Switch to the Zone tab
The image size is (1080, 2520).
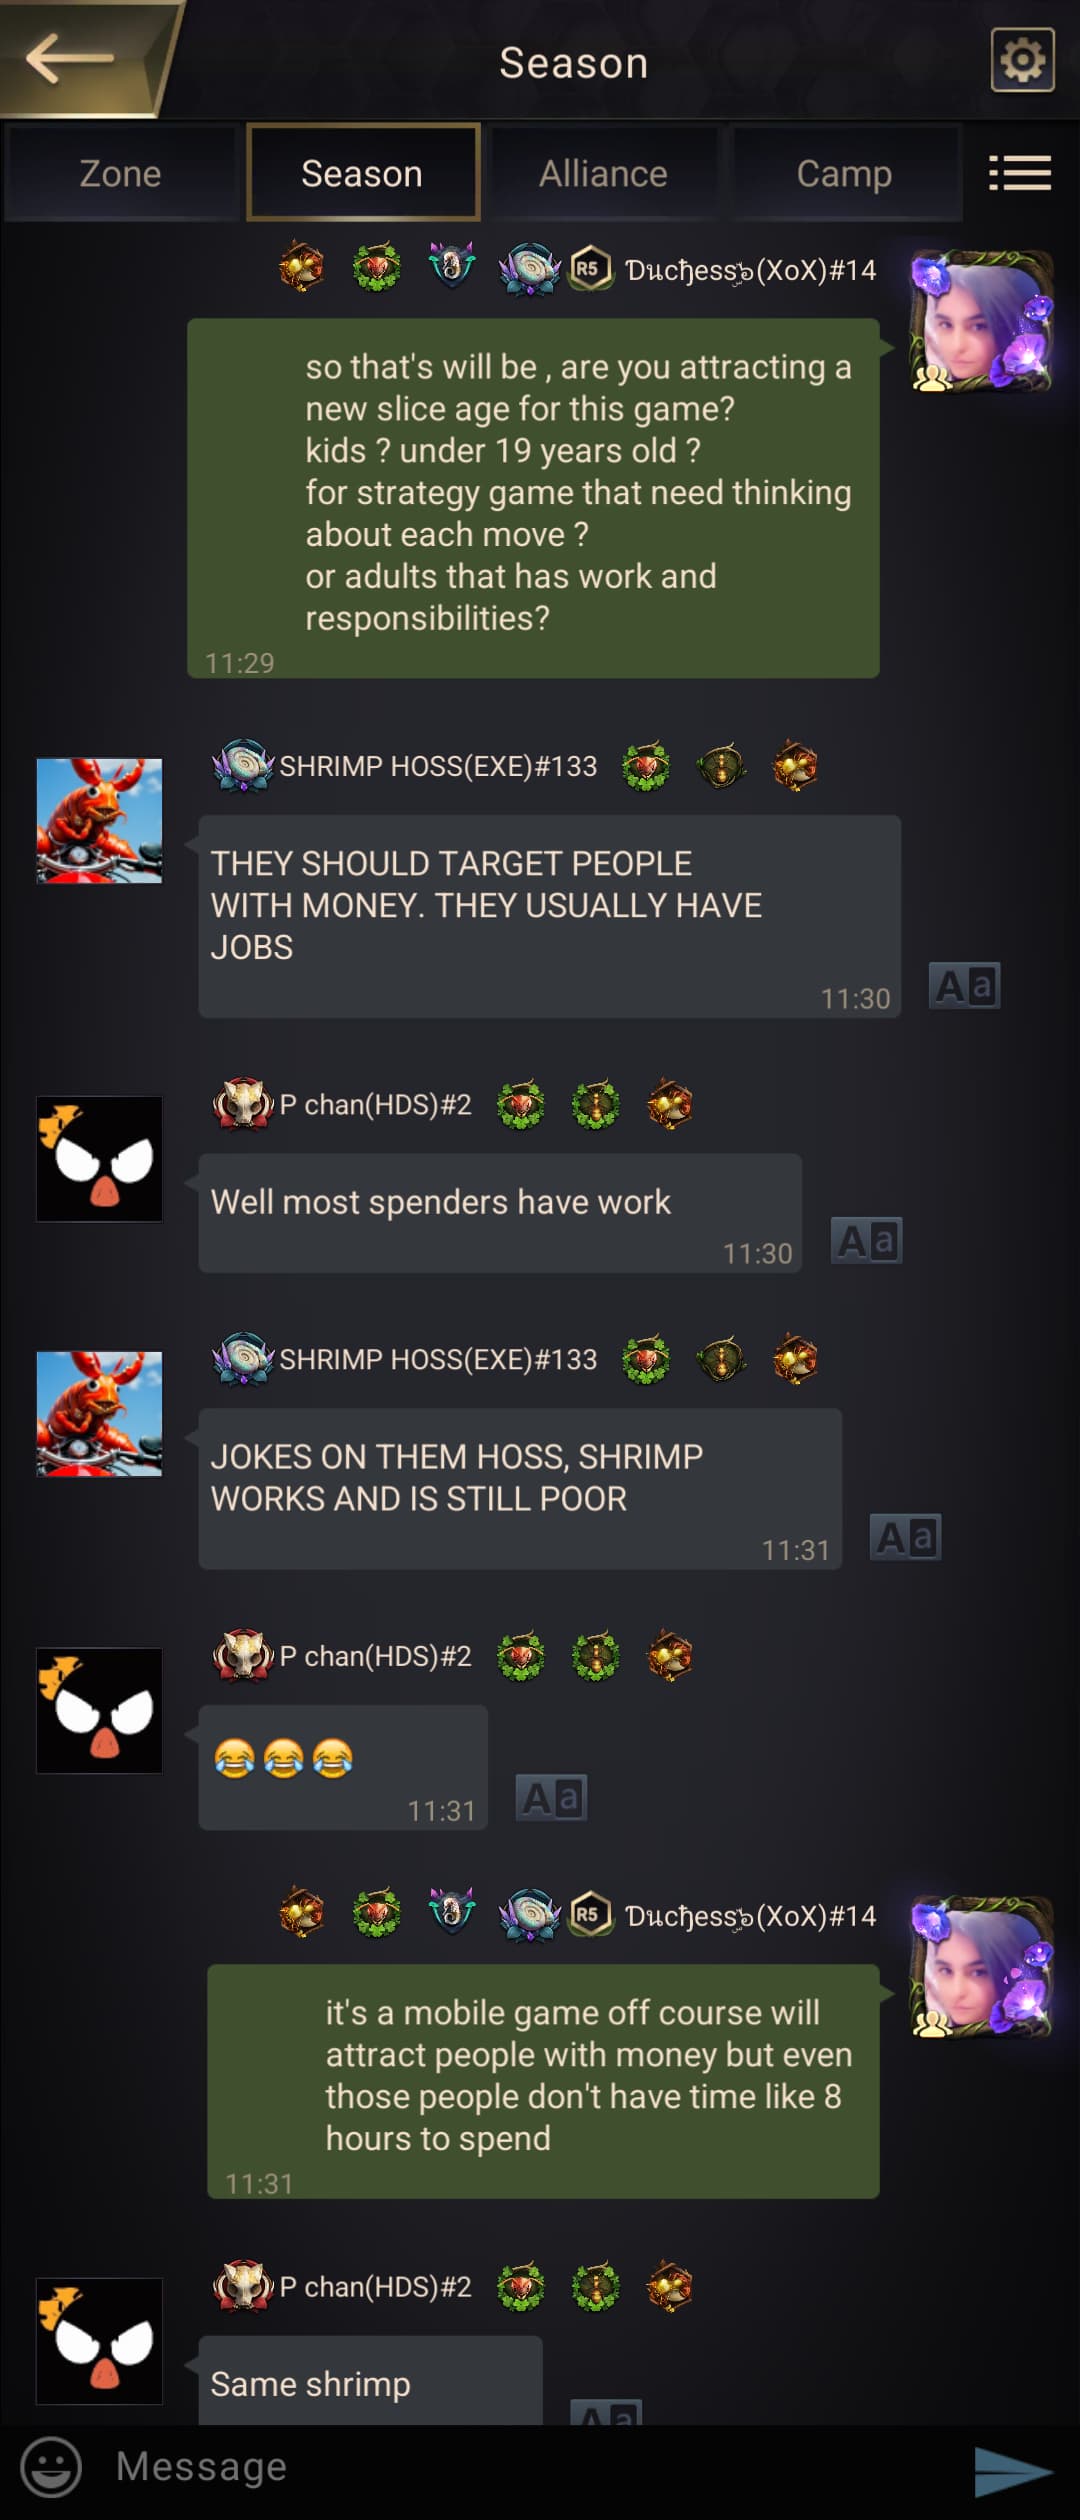click(120, 173)
